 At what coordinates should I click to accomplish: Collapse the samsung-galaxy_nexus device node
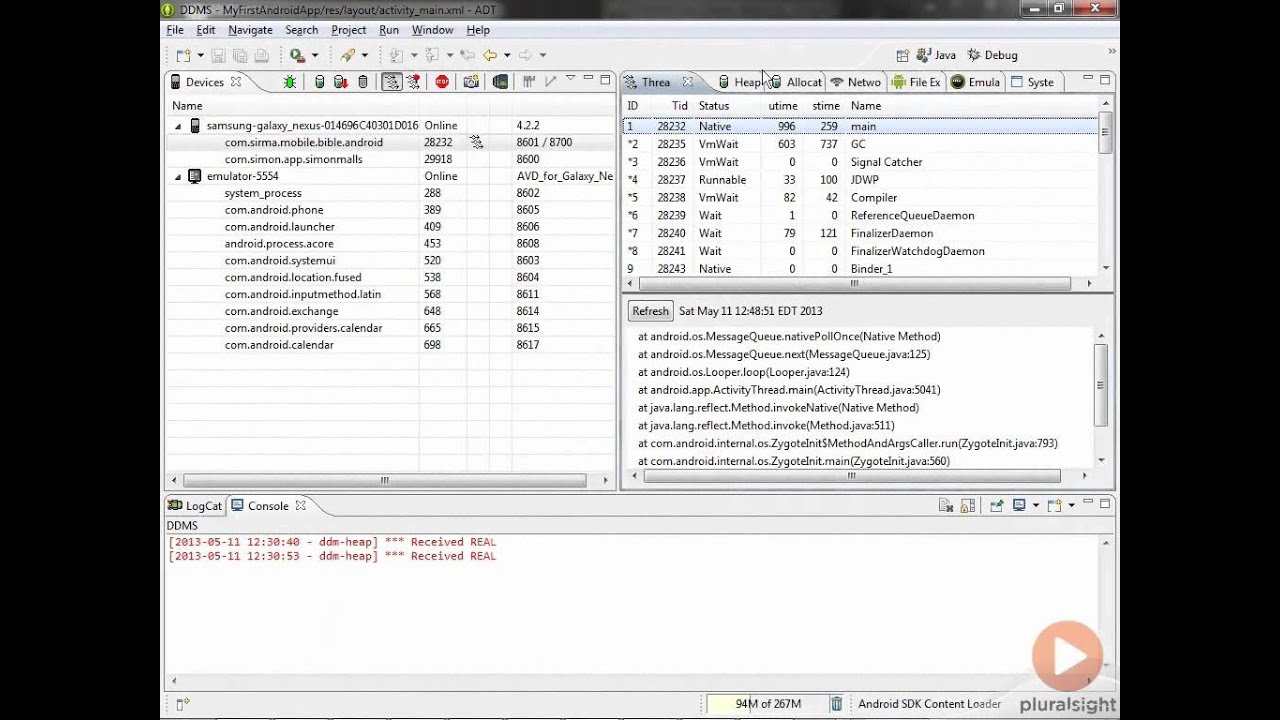(179, 126)
